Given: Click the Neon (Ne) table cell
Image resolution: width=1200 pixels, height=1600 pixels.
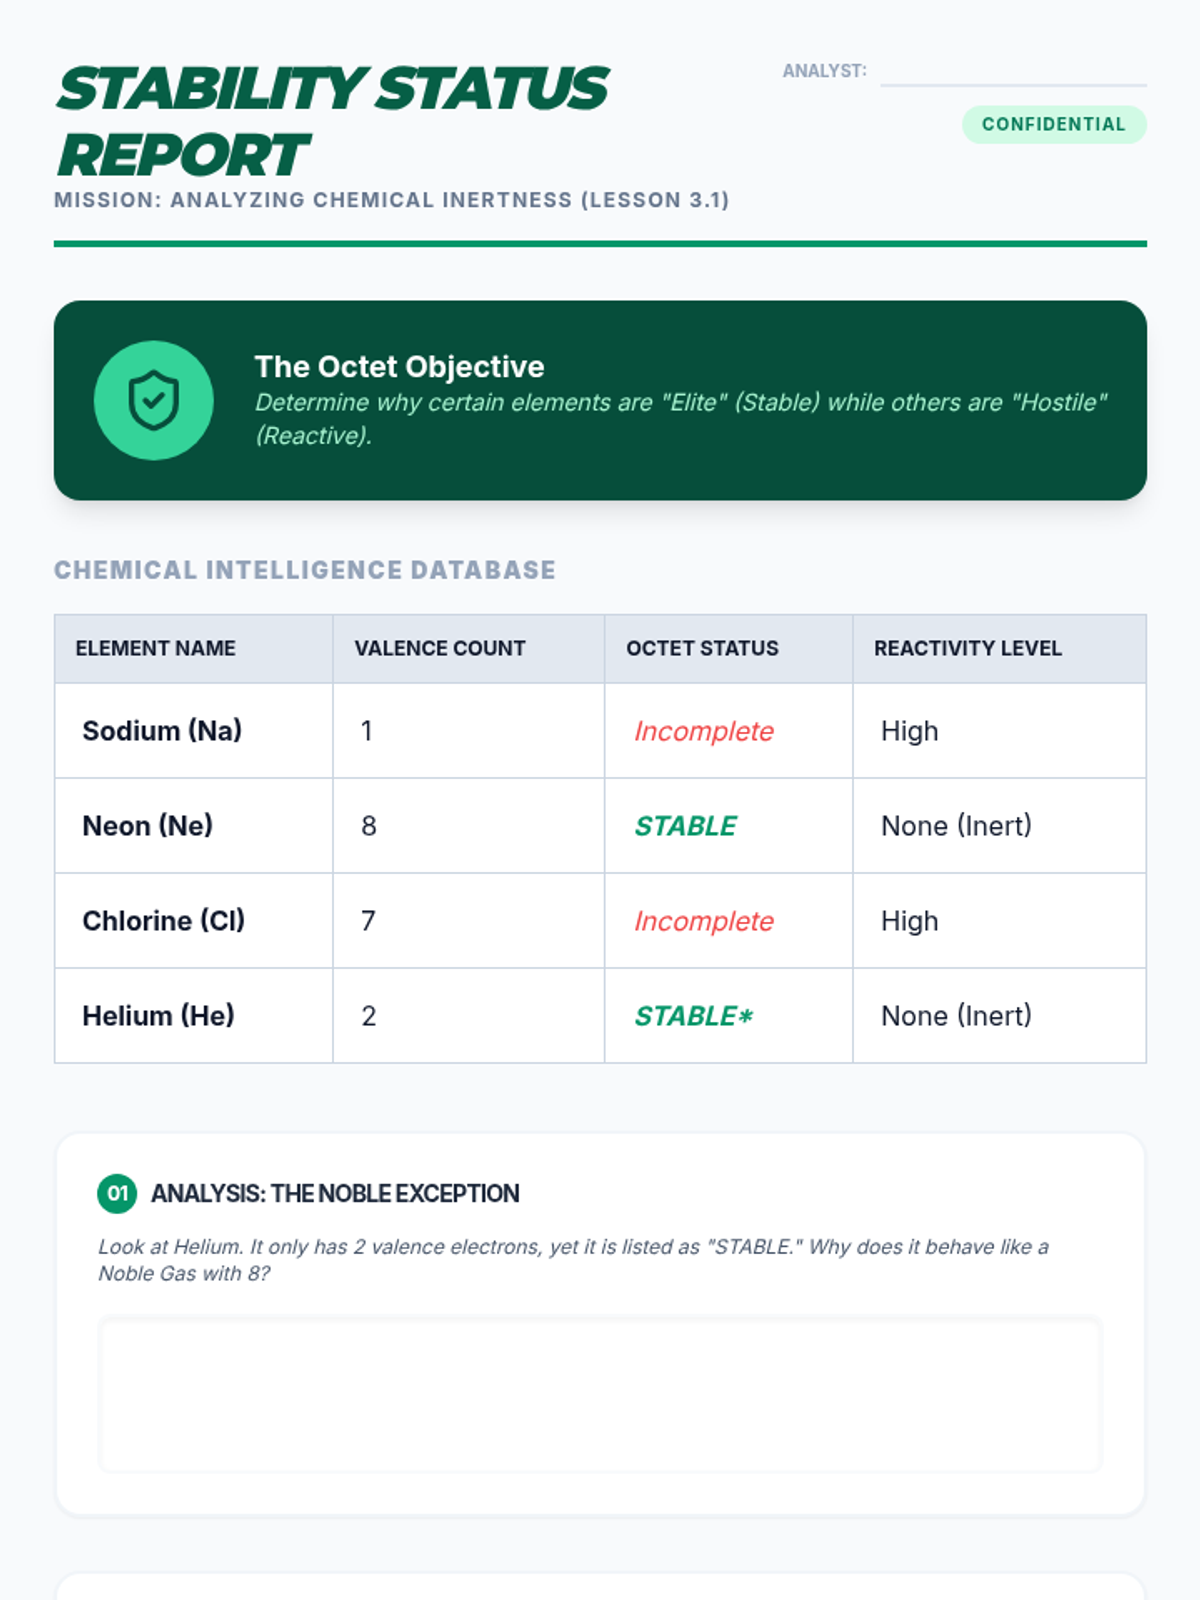Looking at the screenshot, I should click(x=148, y=826).
